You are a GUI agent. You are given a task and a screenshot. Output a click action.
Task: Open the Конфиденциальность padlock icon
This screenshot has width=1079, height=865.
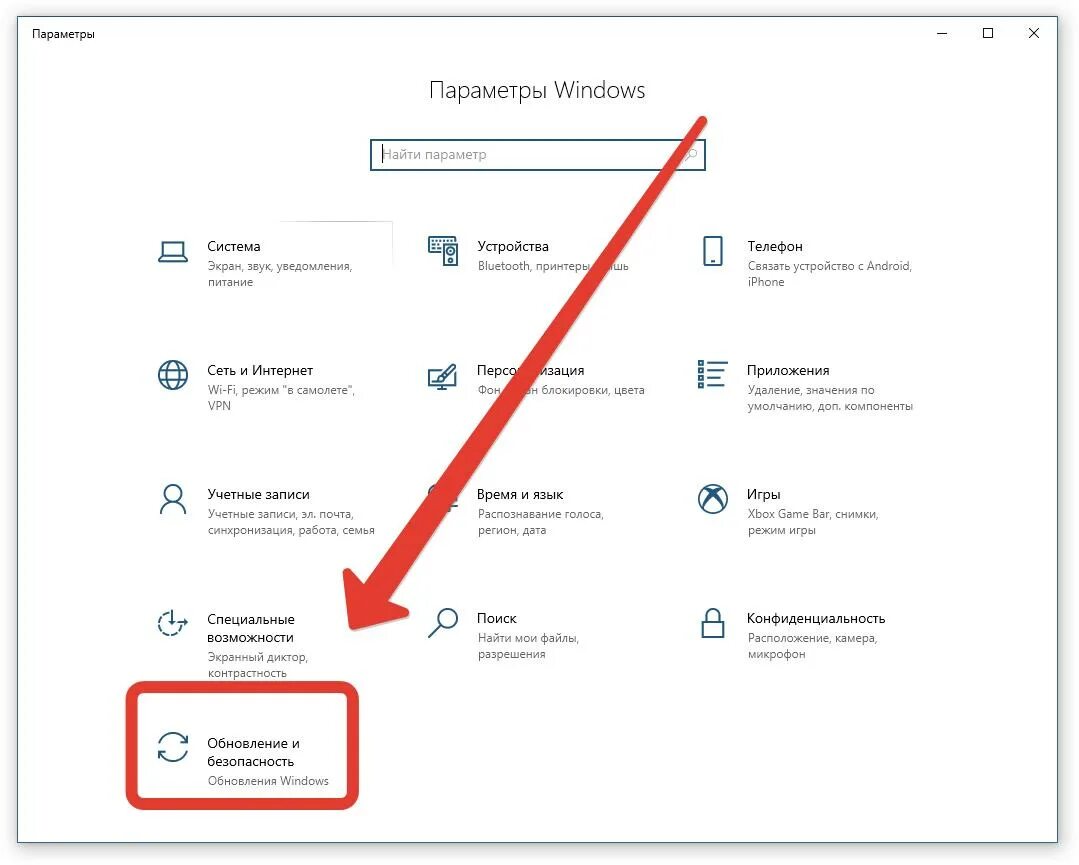[713, 623]
